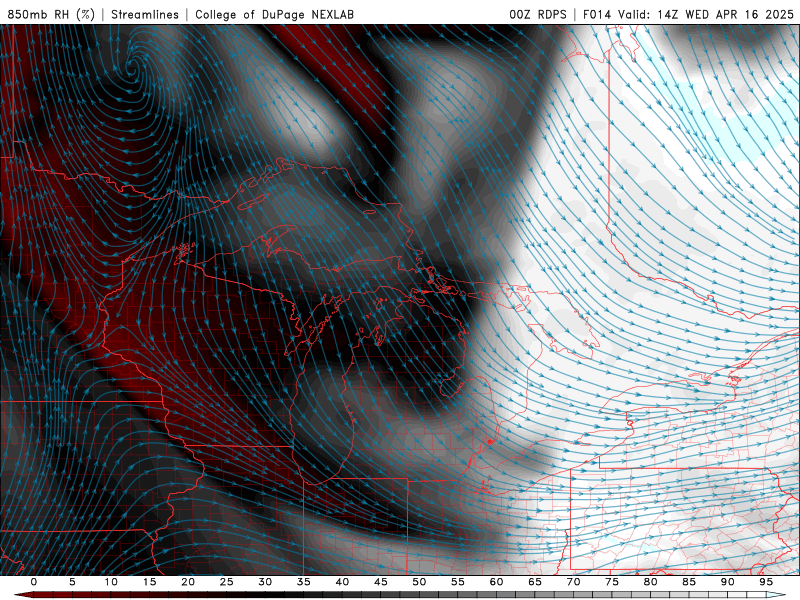Click the '20' label on the colorbar scale
The image size is (800, 600).
pos(188,582)
